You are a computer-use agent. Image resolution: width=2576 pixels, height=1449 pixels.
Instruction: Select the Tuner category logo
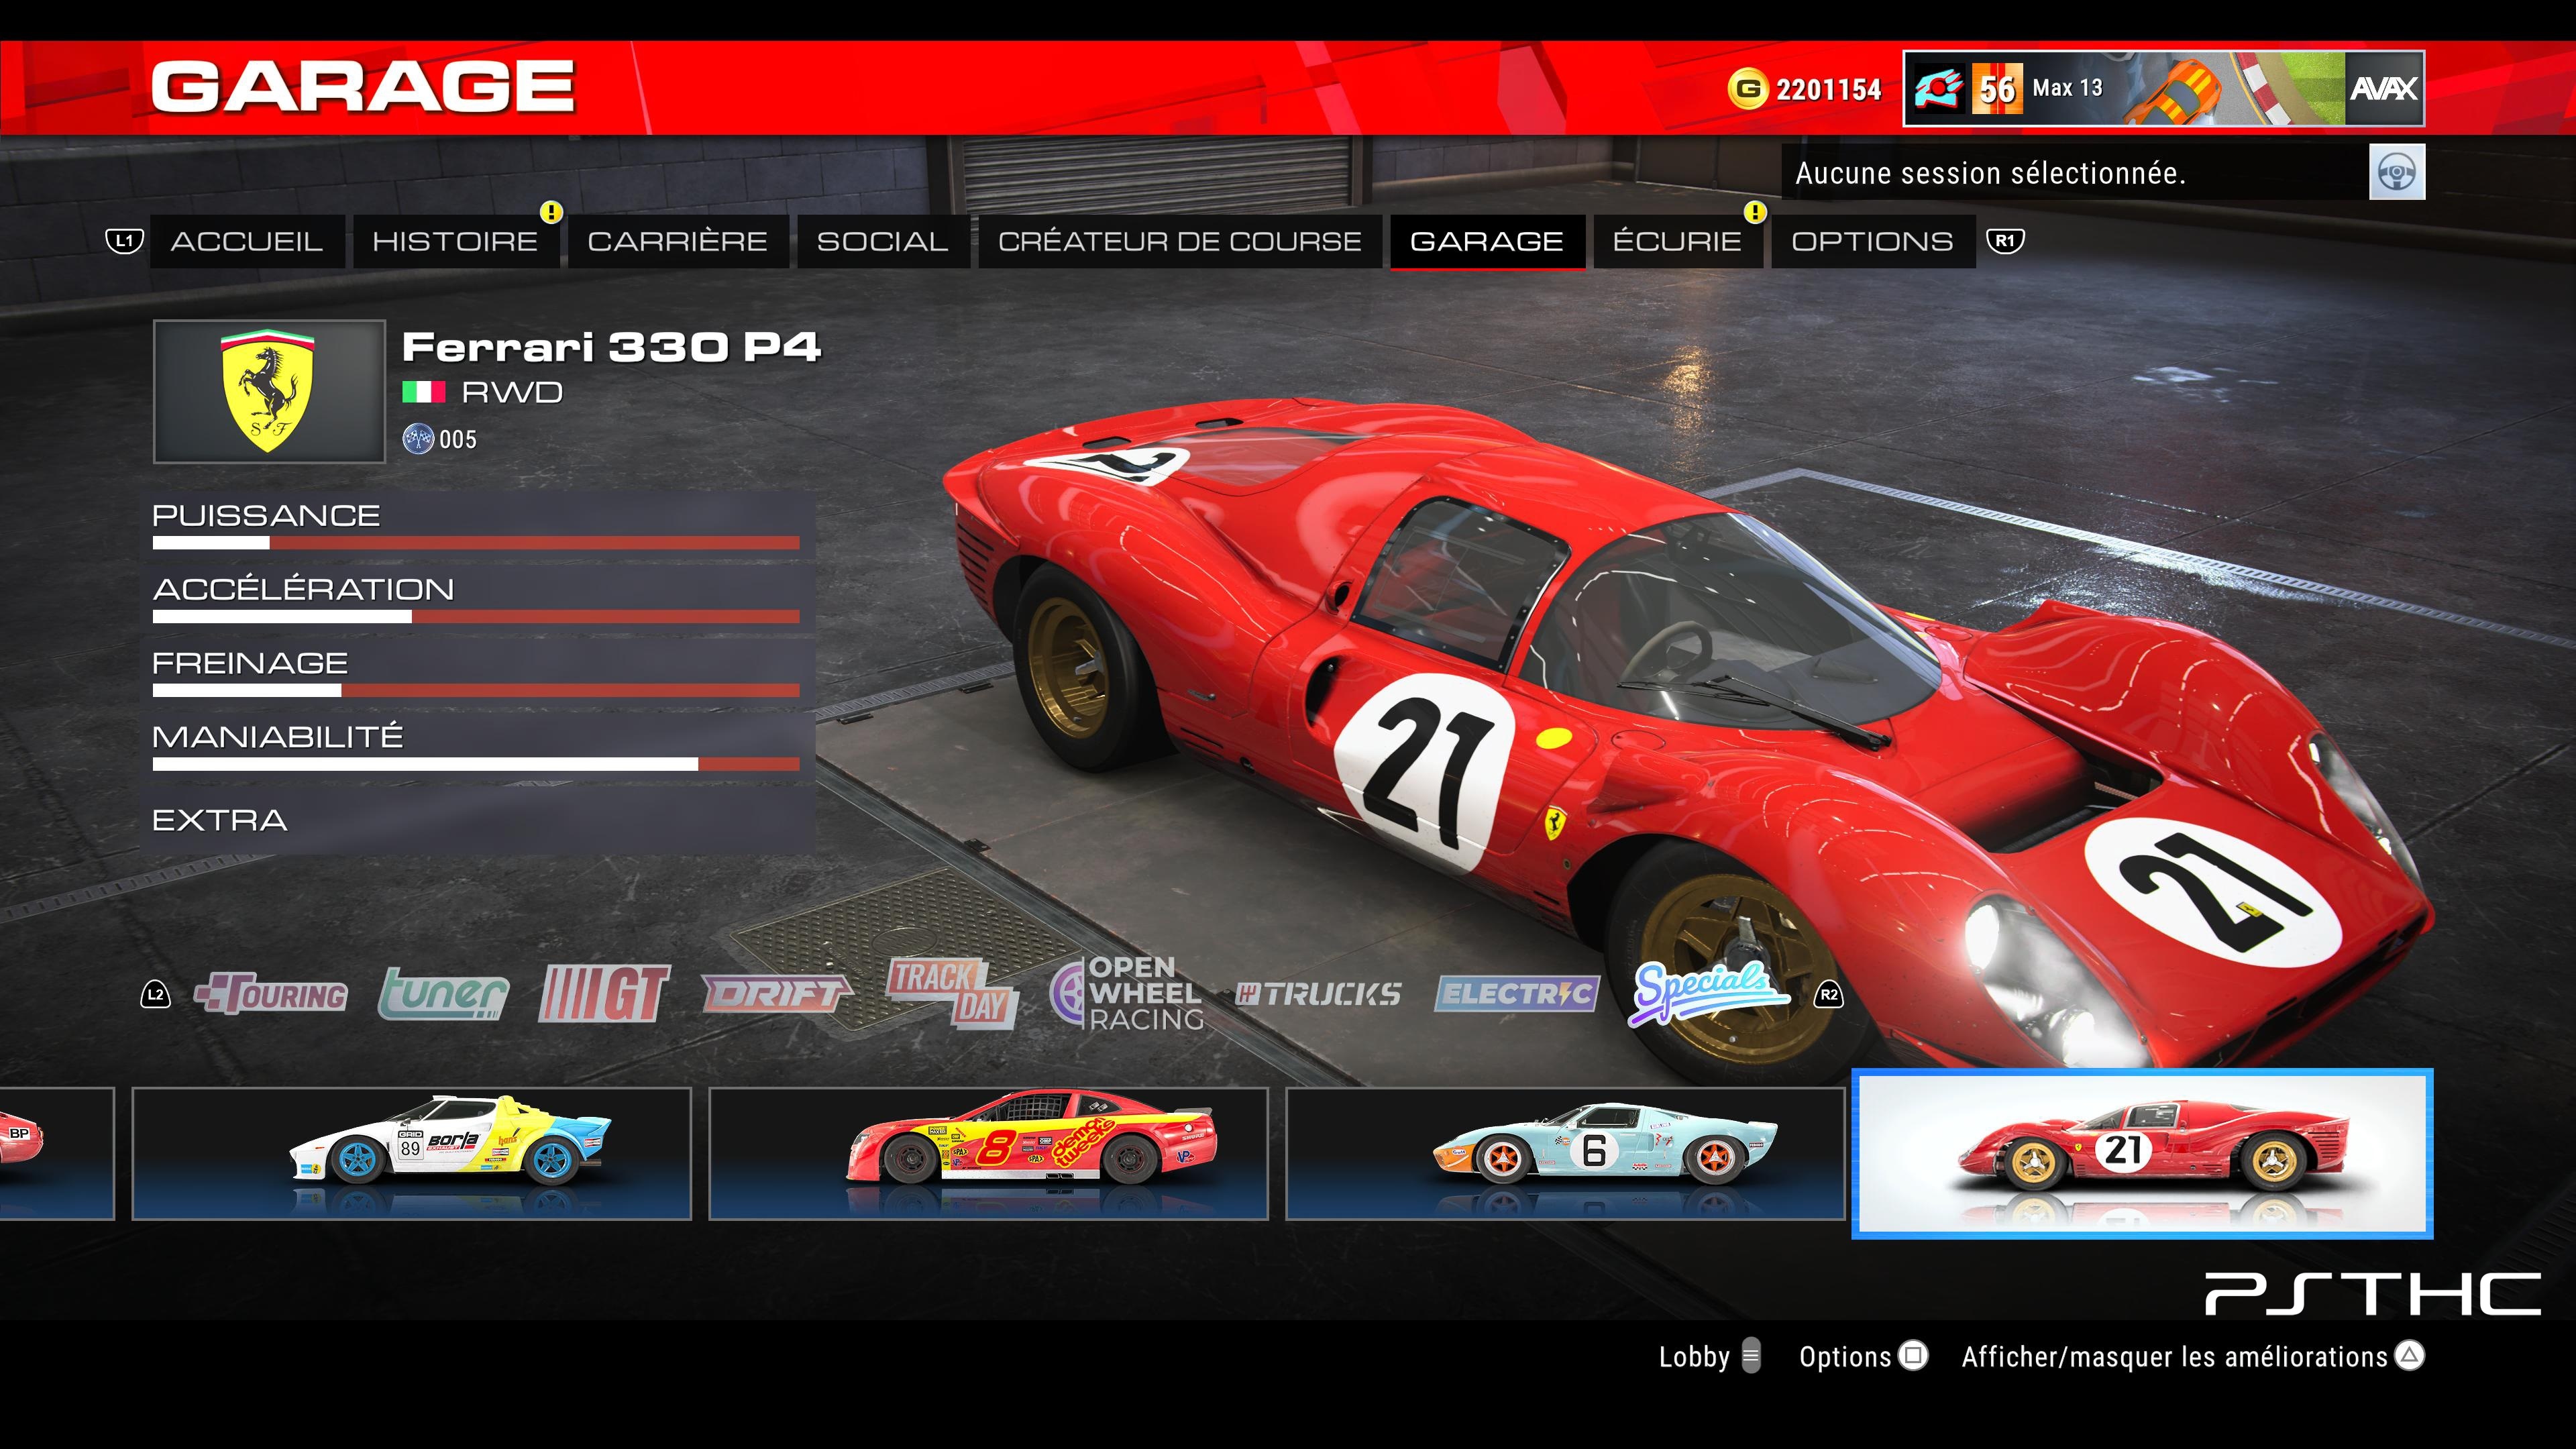click(443, 994)
